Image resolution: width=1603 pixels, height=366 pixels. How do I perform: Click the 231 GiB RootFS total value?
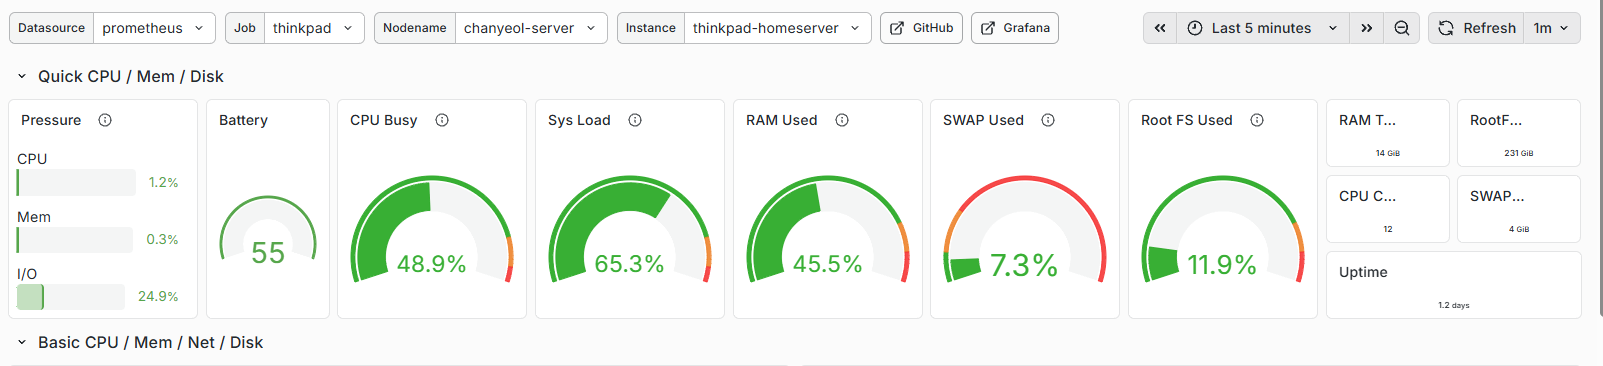pyautogui.click(x=1519, y=153)
